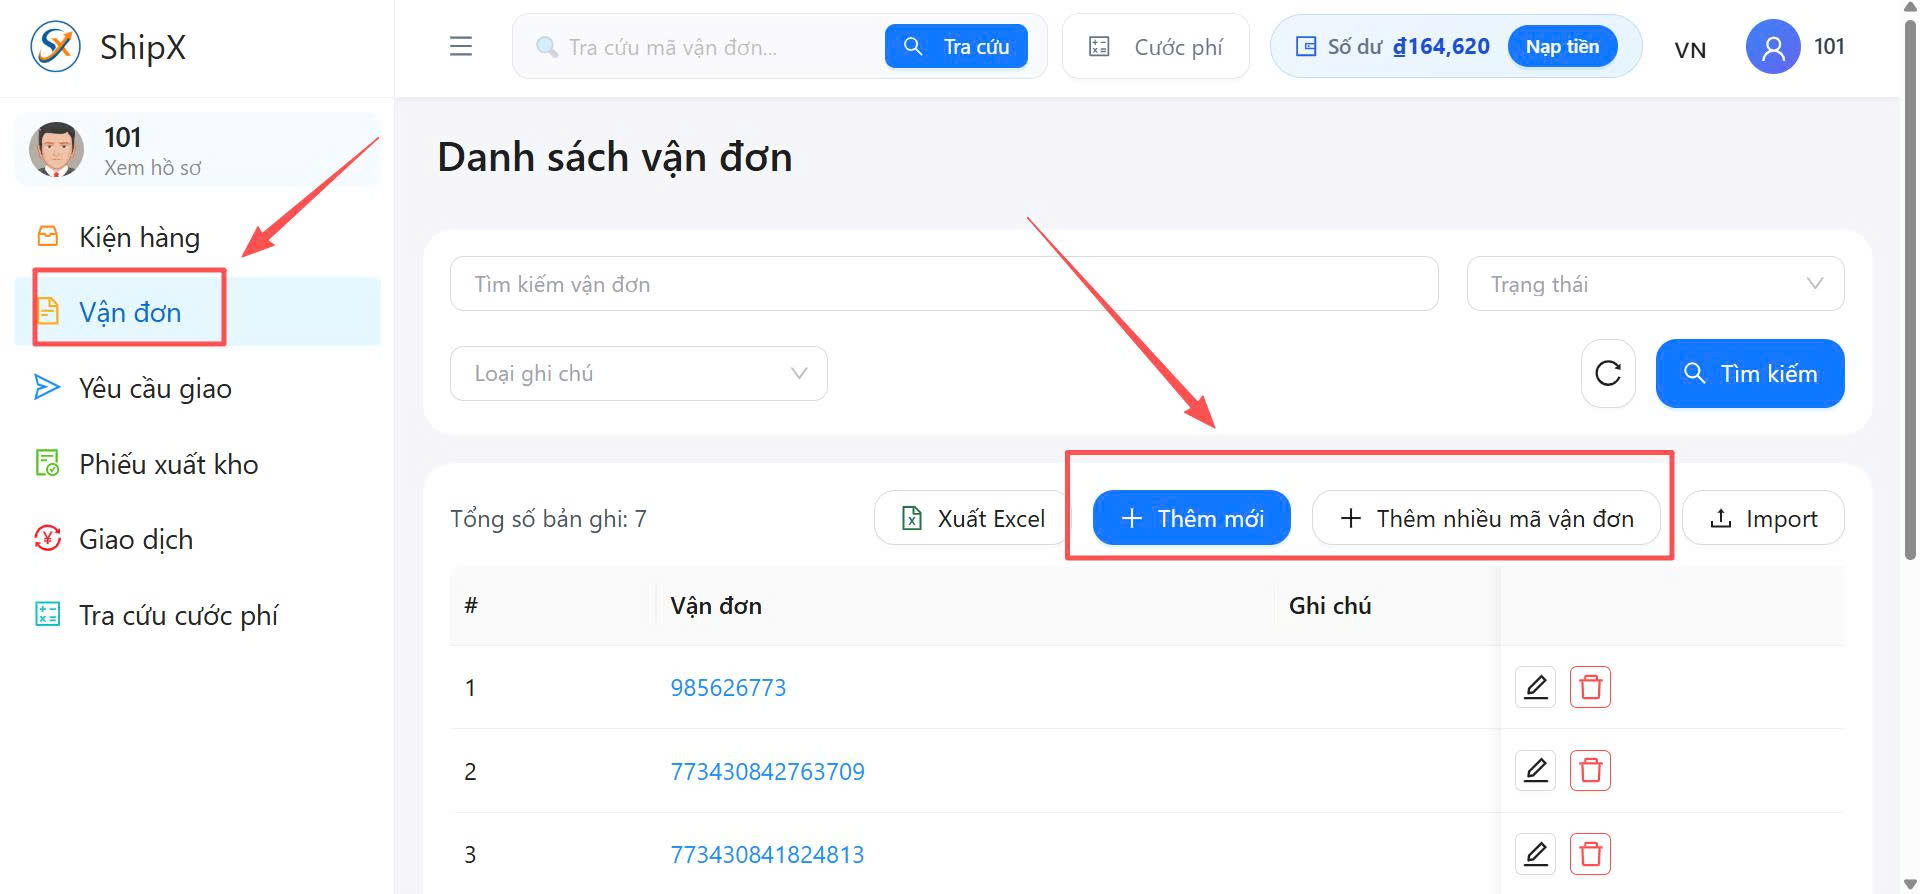Open Tra cứu cước phí menu item
Image resolution: width=1920 pixels, height=894 pixels.
pos(197,615)
